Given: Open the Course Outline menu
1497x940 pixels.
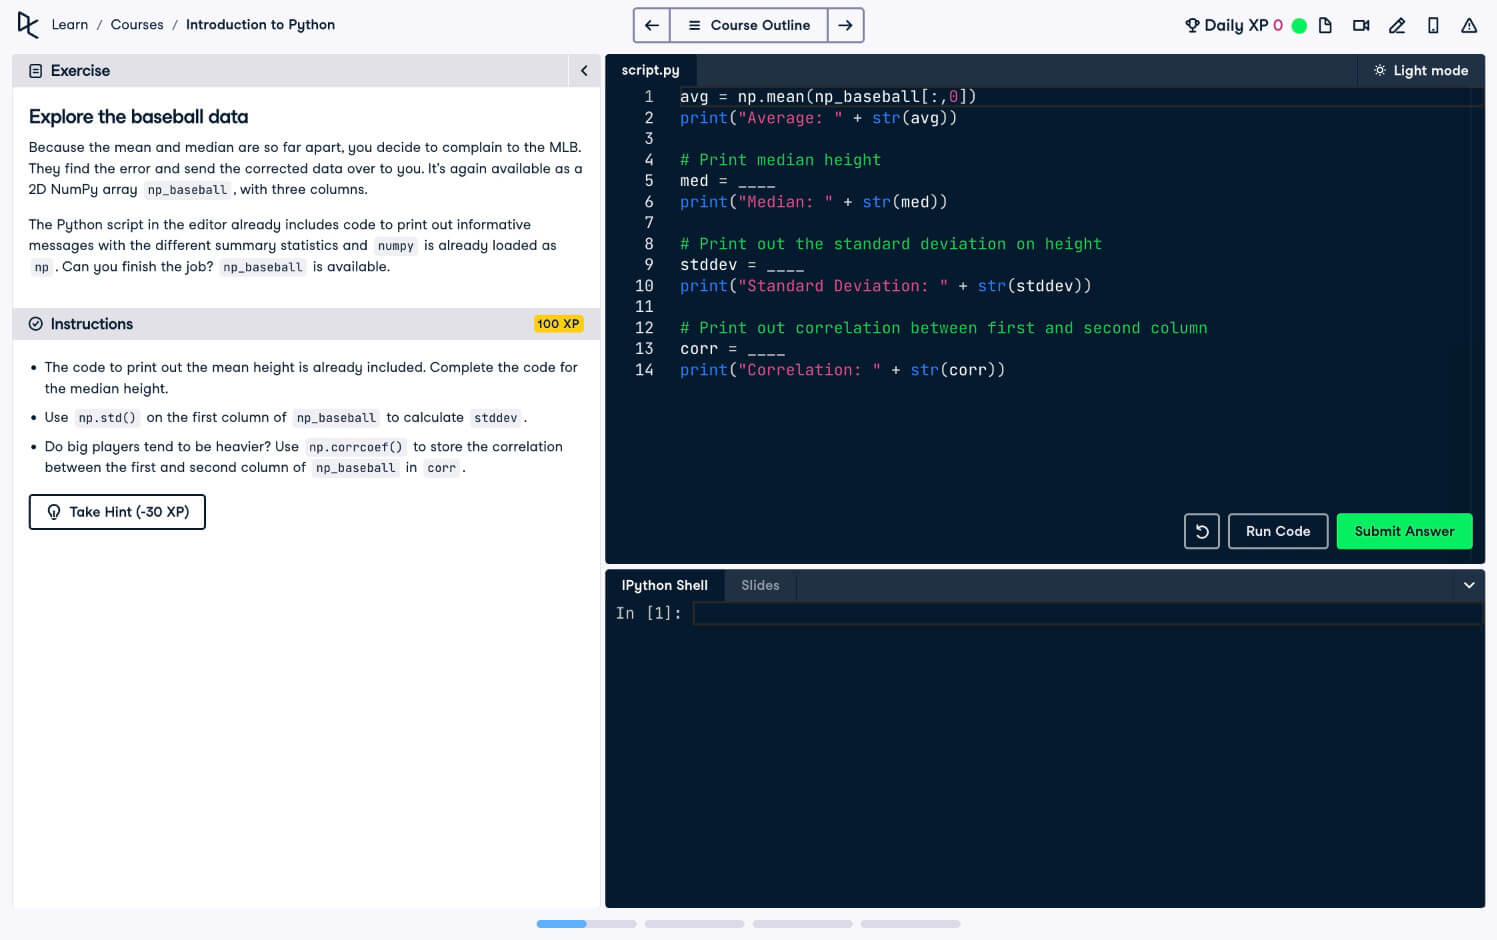Looking at the screenshot, I should [x=749, y=25].
